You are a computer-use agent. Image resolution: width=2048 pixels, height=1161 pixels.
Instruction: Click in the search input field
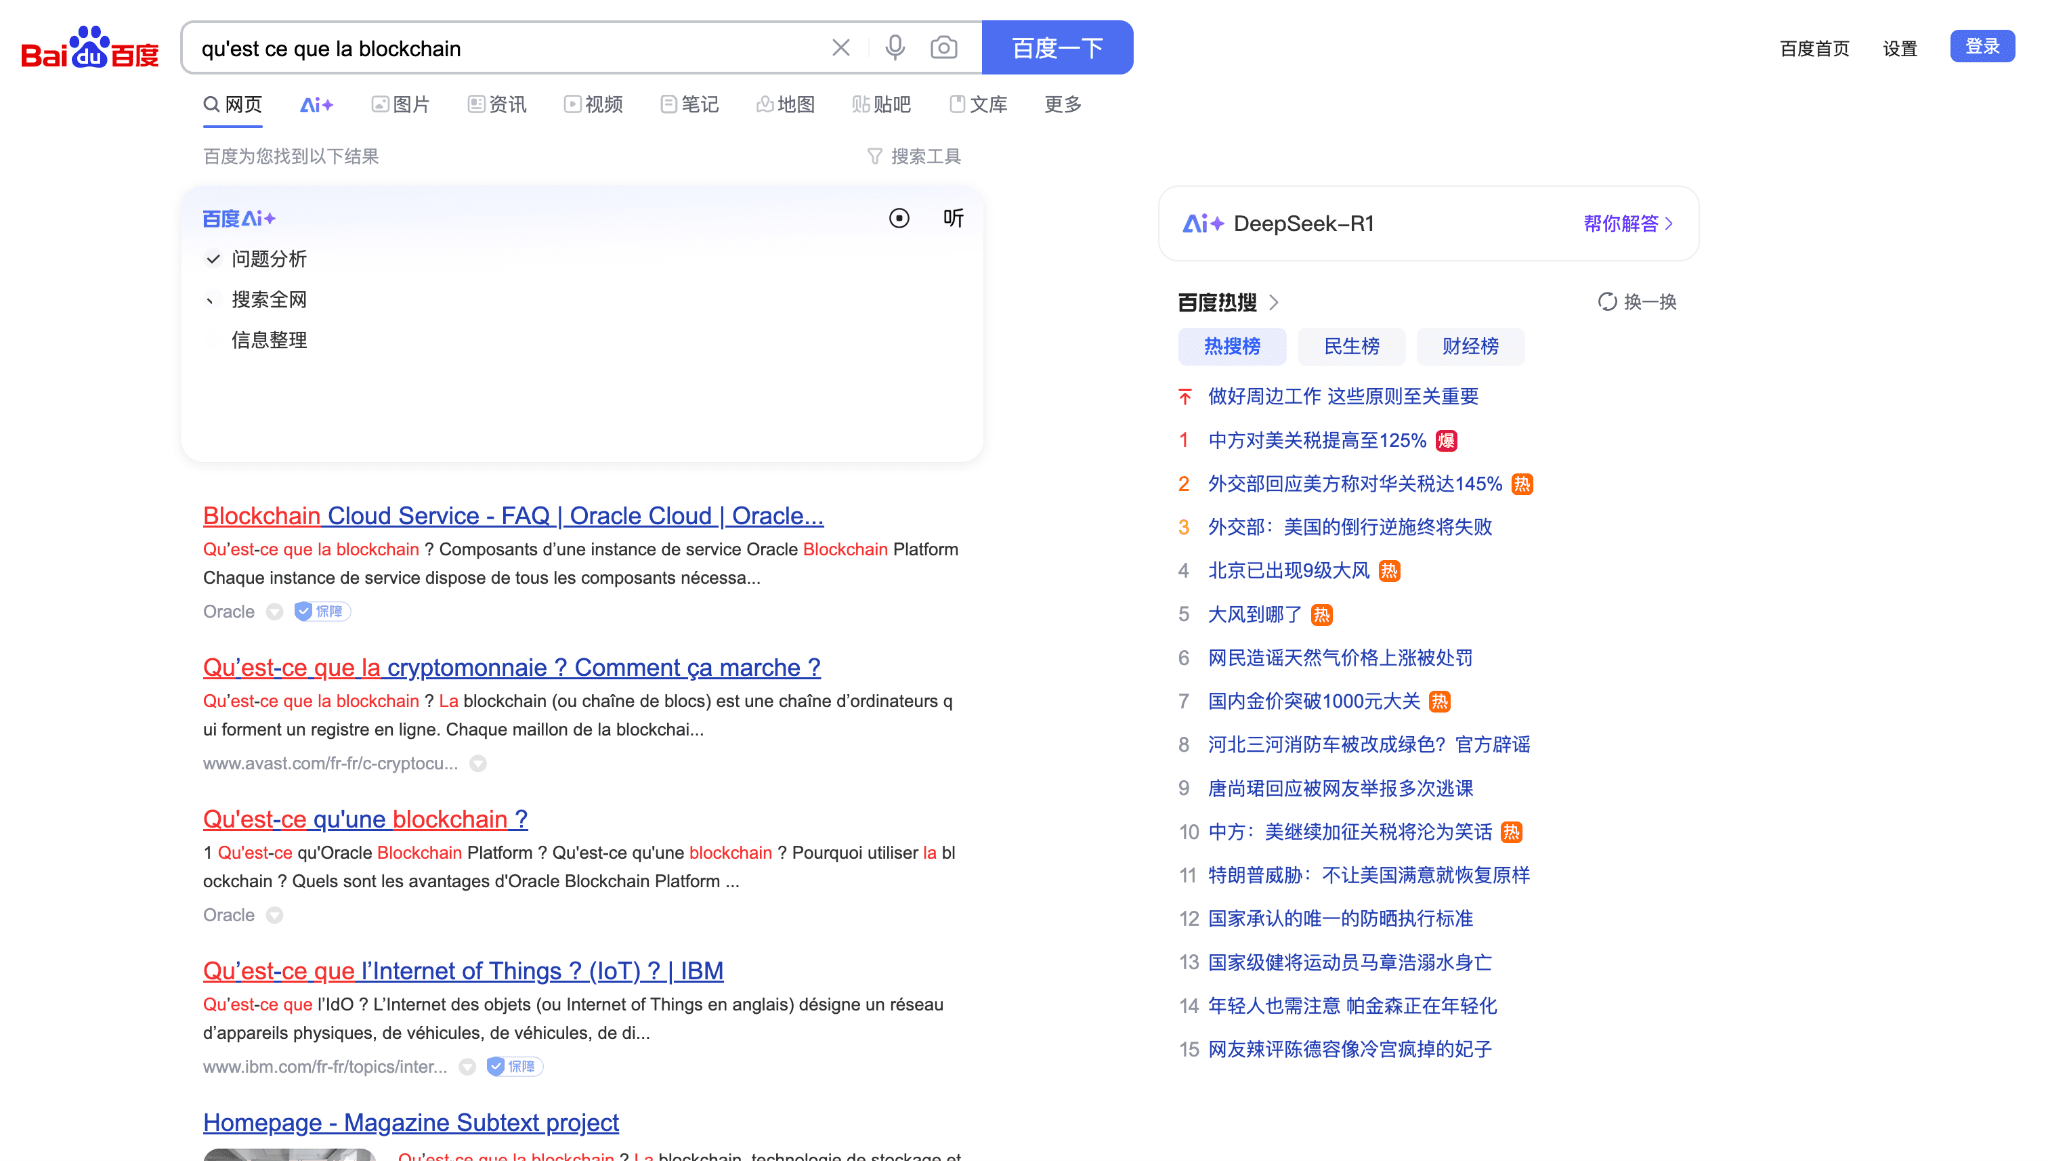510,48
